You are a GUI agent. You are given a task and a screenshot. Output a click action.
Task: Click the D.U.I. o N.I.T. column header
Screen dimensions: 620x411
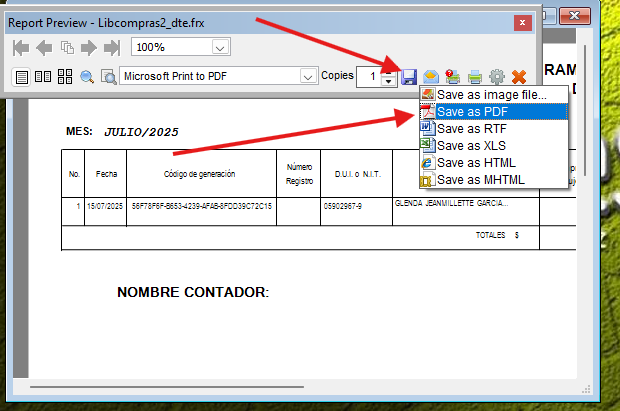(358, 174)
